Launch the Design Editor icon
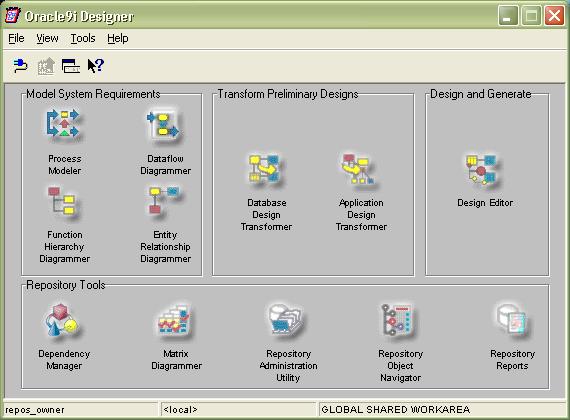Screen dimensions: 570x420 482,170
